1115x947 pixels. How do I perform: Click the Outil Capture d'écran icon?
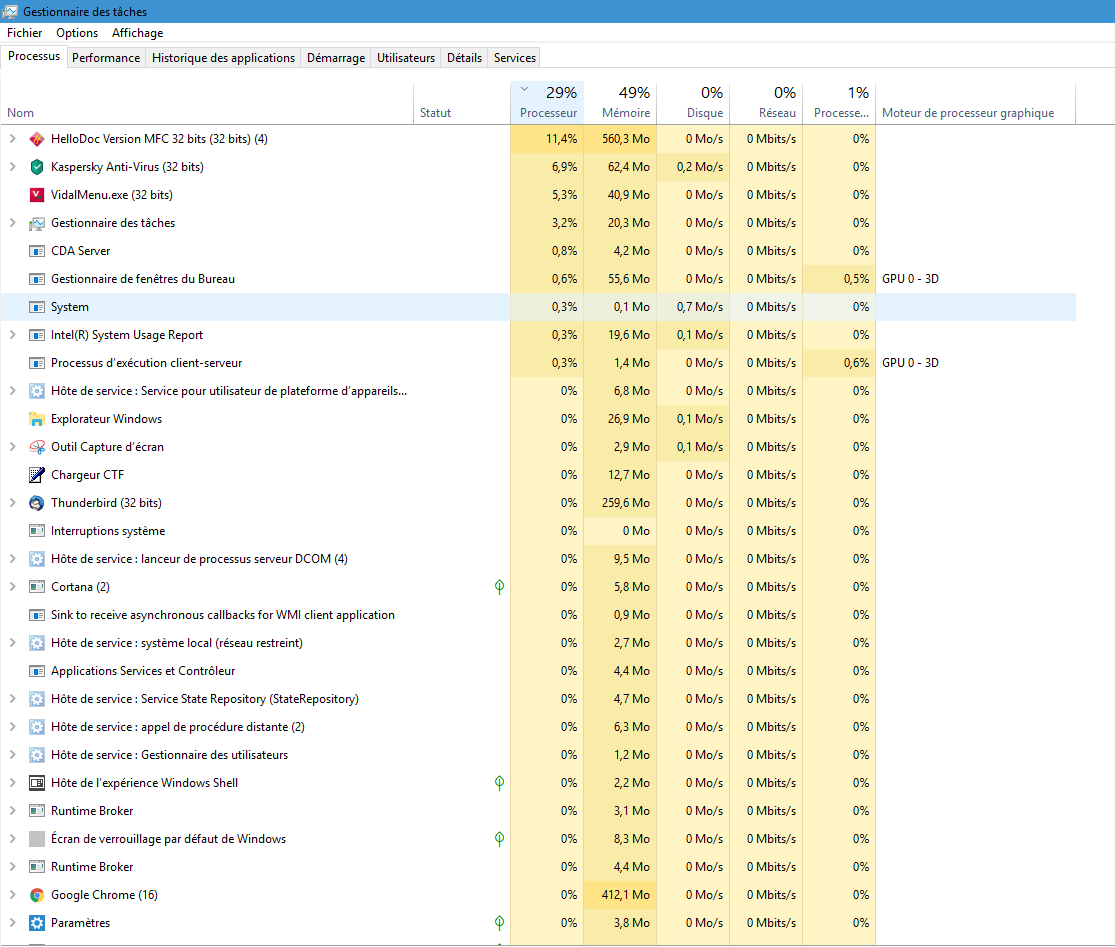(x=37, y=447)
